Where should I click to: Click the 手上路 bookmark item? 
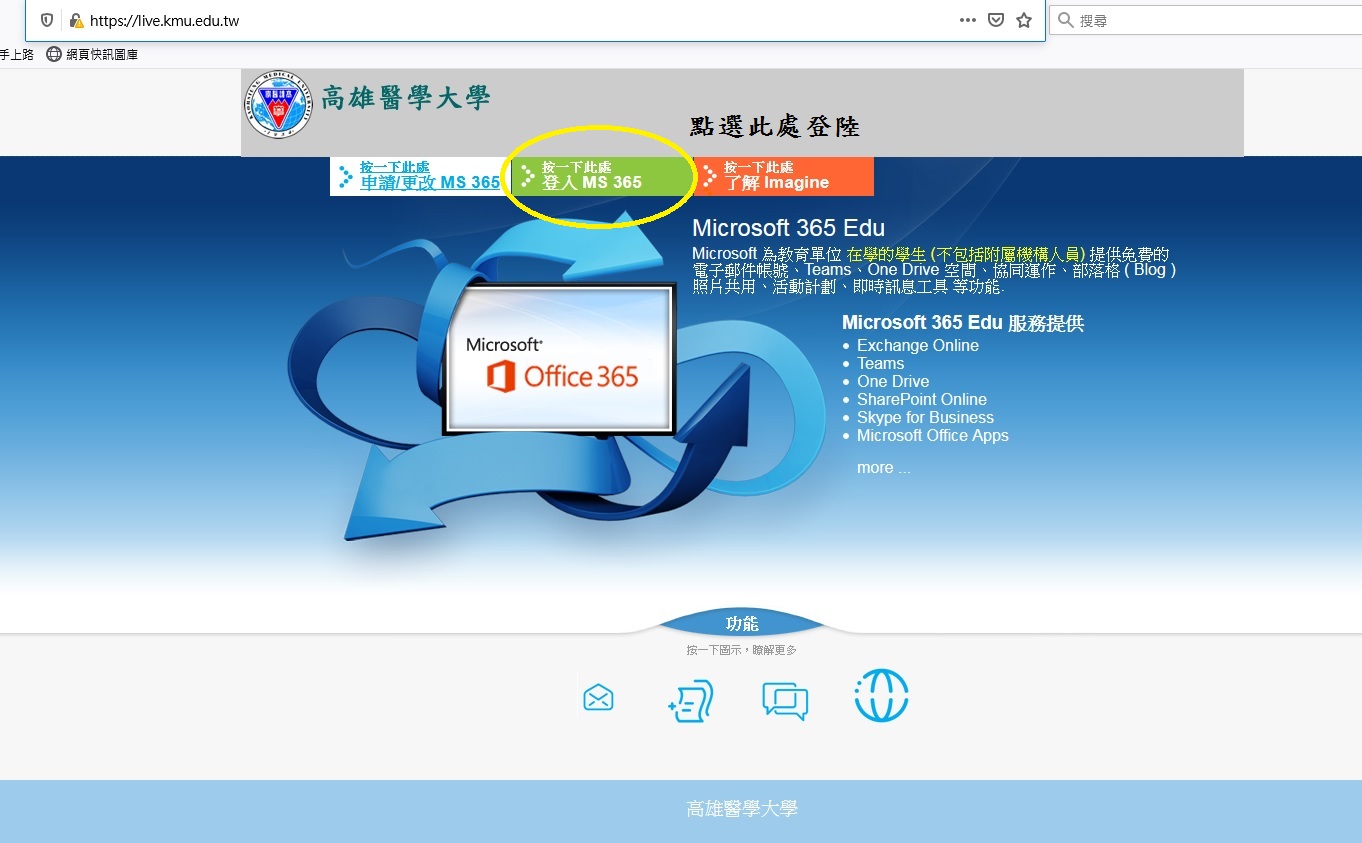[x=17, y=55]
